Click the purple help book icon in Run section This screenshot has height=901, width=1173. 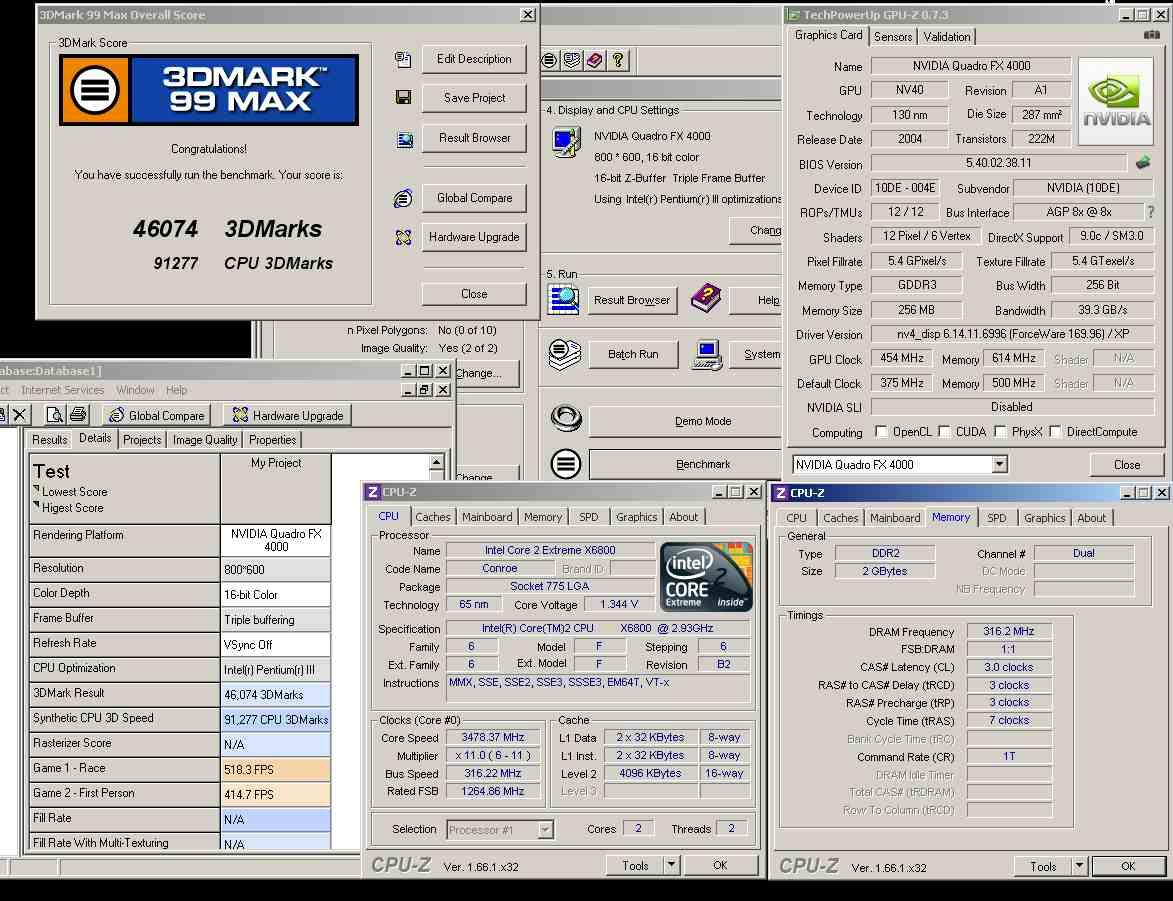[705, 298]
